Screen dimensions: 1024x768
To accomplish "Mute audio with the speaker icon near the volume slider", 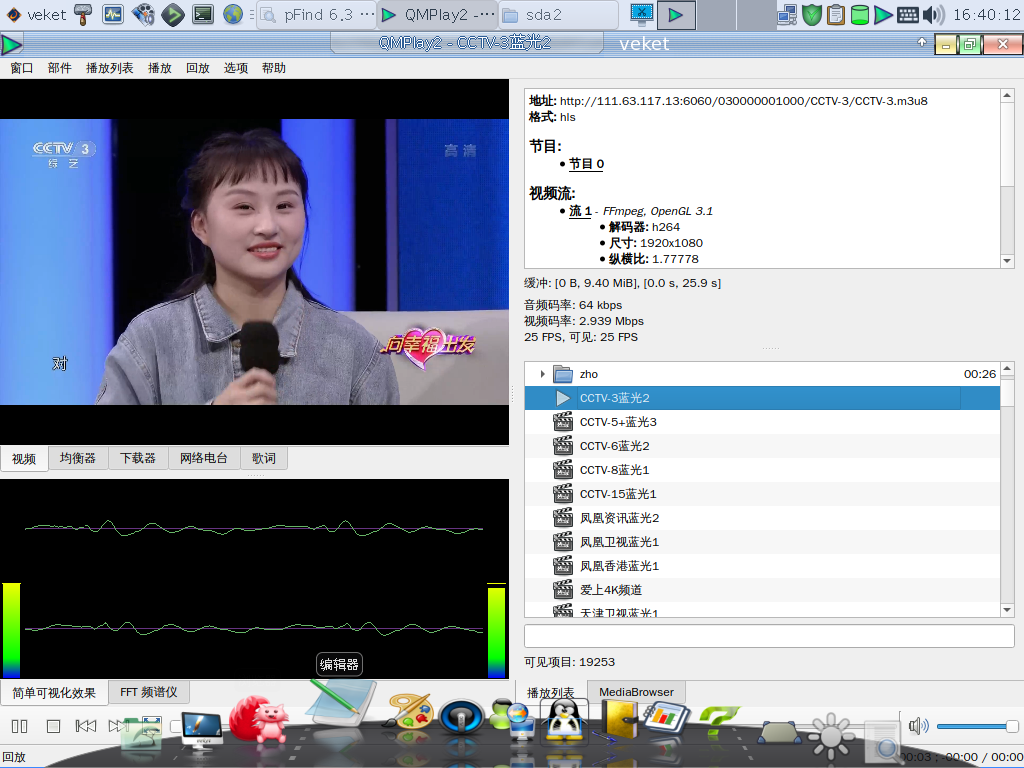I will pyautogui.click(x=918, y=726).
